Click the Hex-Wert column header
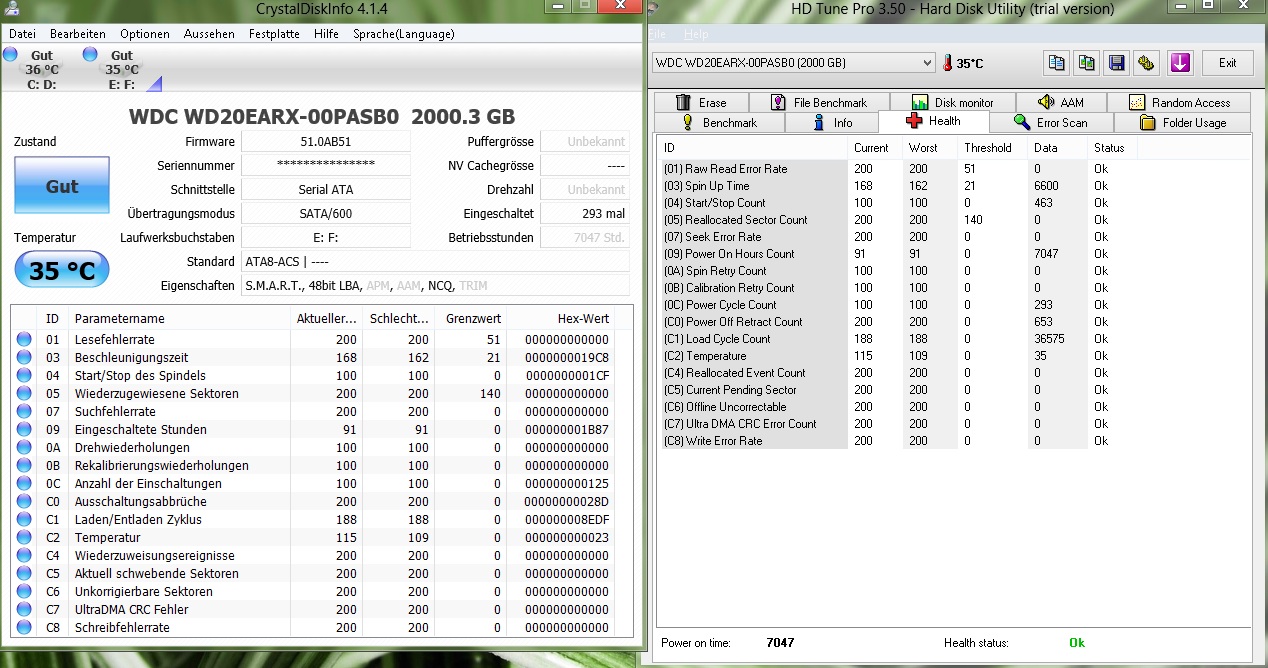The image size is (1268, 668). pyautogui.click(x=558, y=318)
